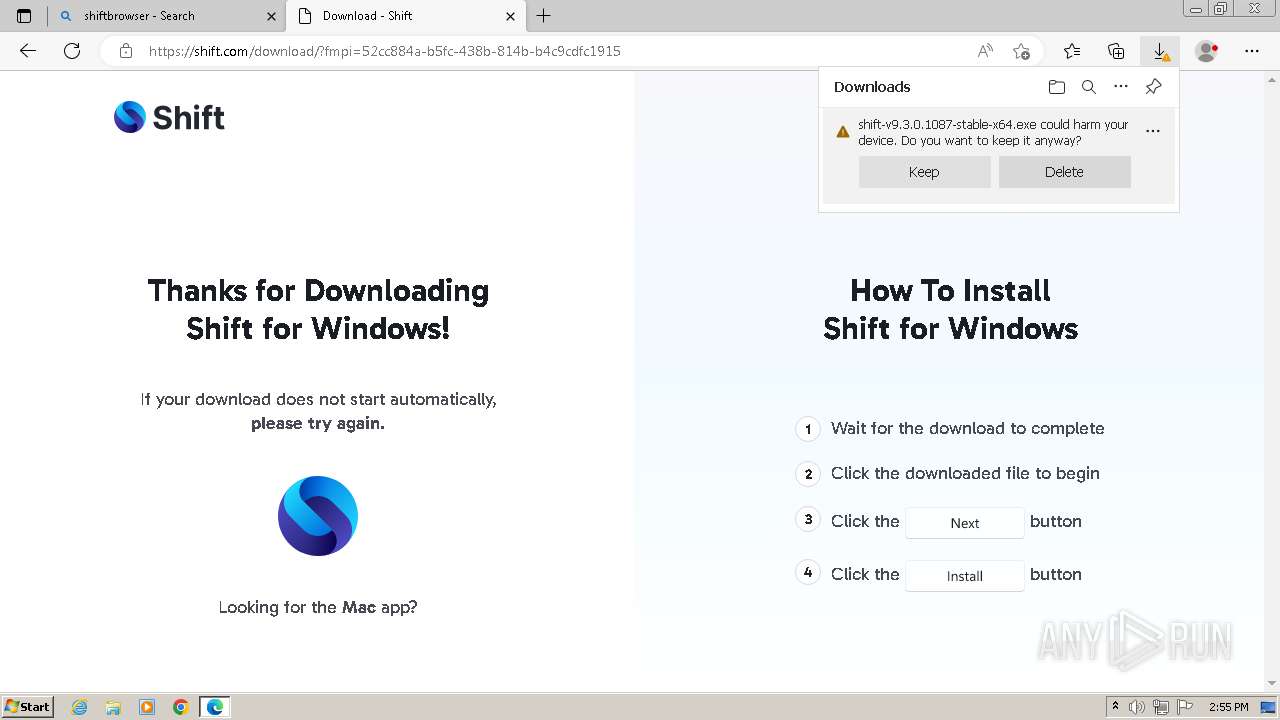Click the Shift logo in page header
The image size is (1280, 720).
(169, 117)
